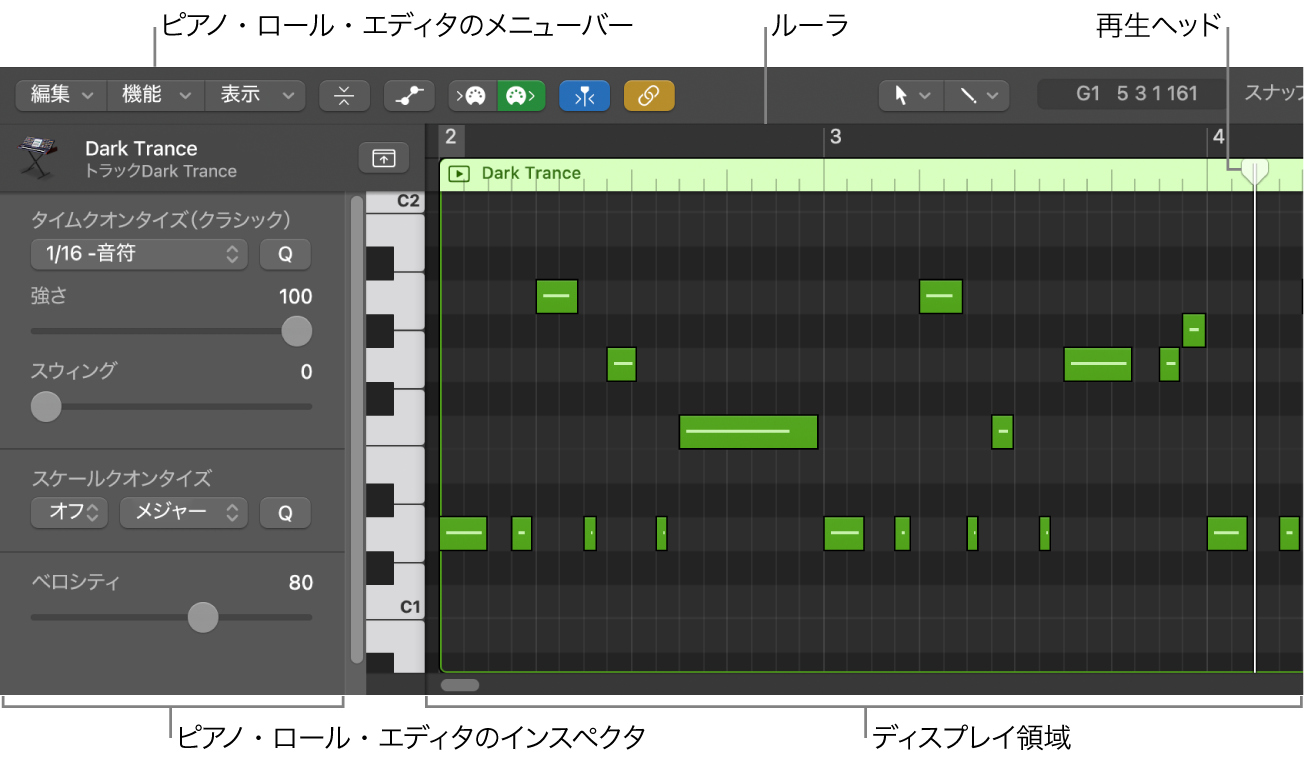This screenshot has width=1306, height=766.
Task: Click the Q button for time quantize
Action: pos(285,254)
